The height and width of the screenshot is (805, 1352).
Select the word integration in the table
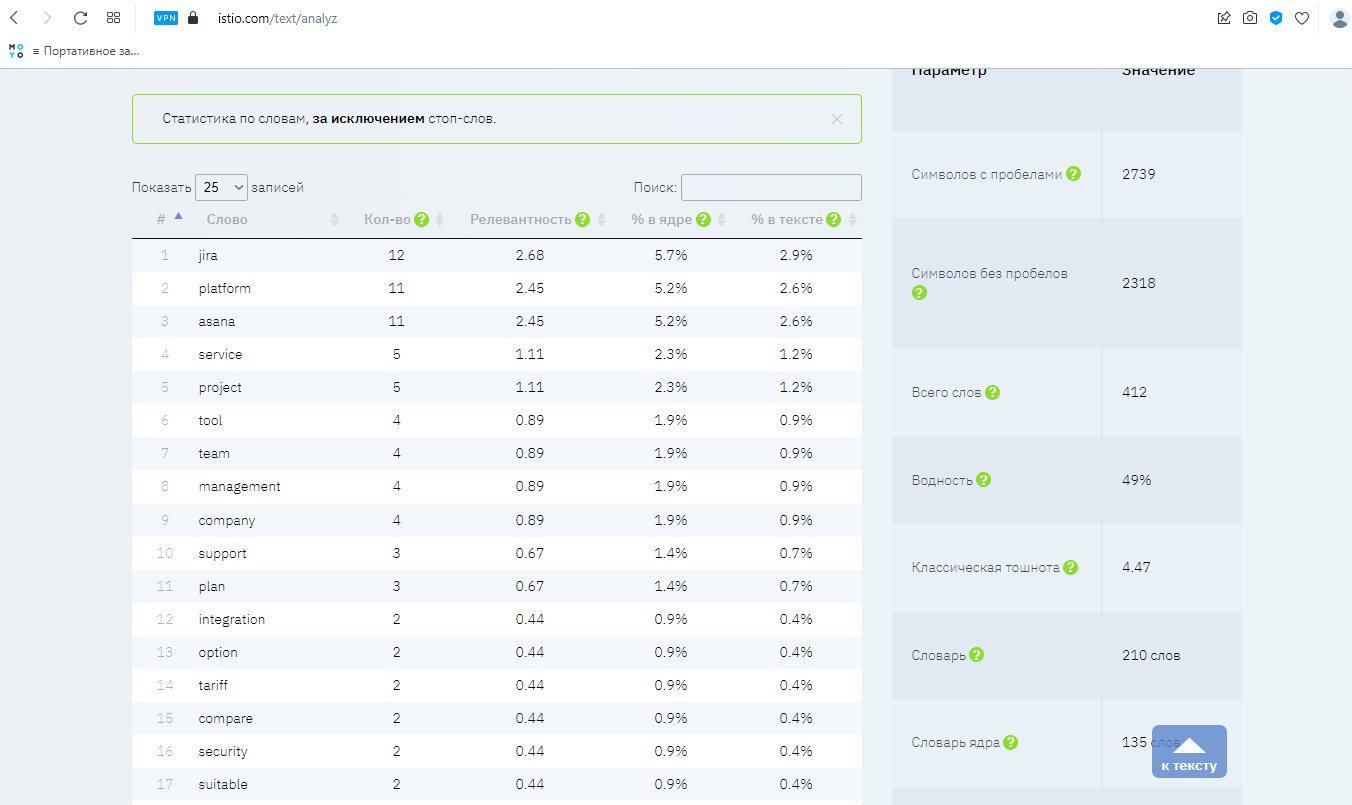point(232,619)
